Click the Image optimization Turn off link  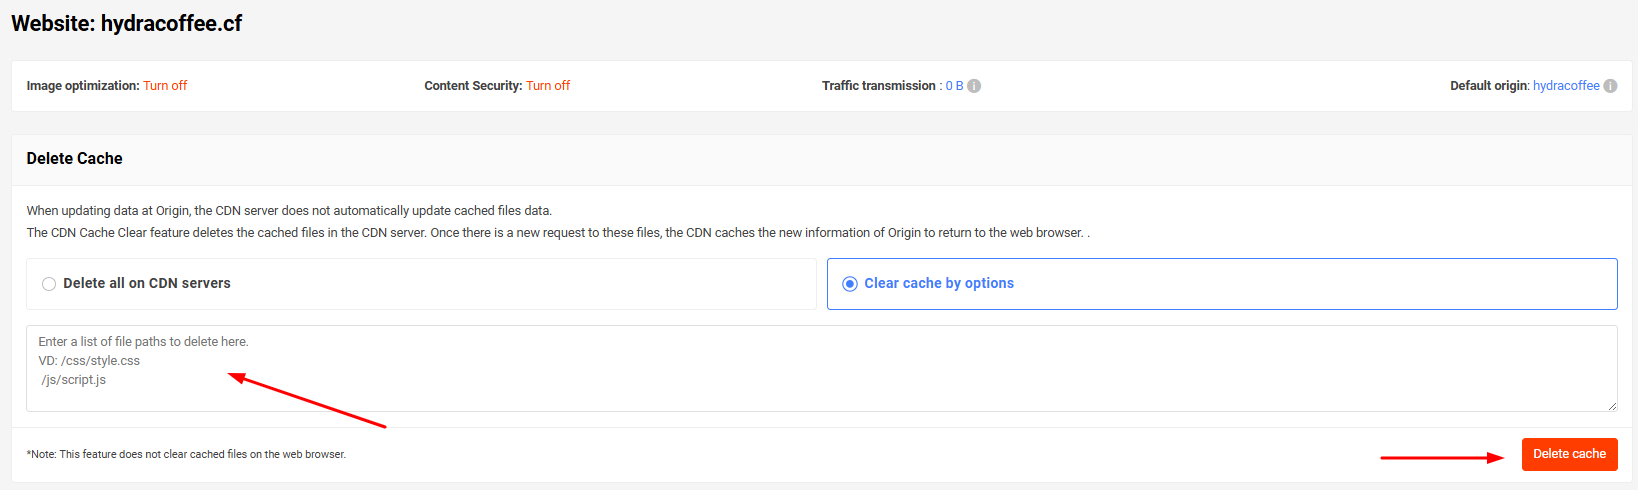[165, 86]
